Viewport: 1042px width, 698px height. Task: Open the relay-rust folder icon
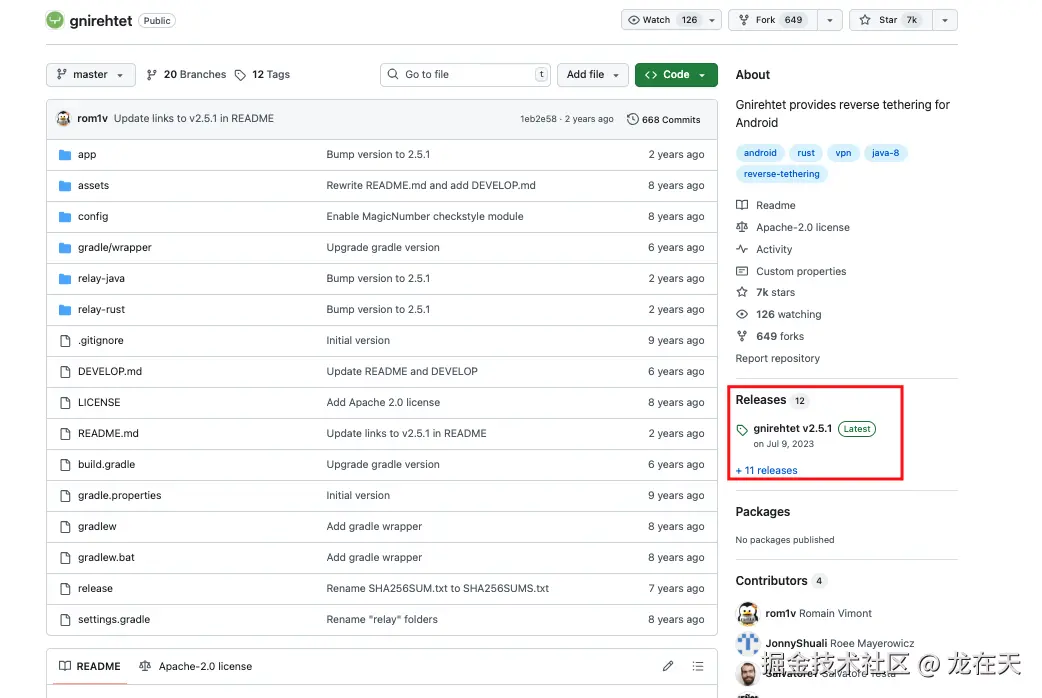[64, 310]
